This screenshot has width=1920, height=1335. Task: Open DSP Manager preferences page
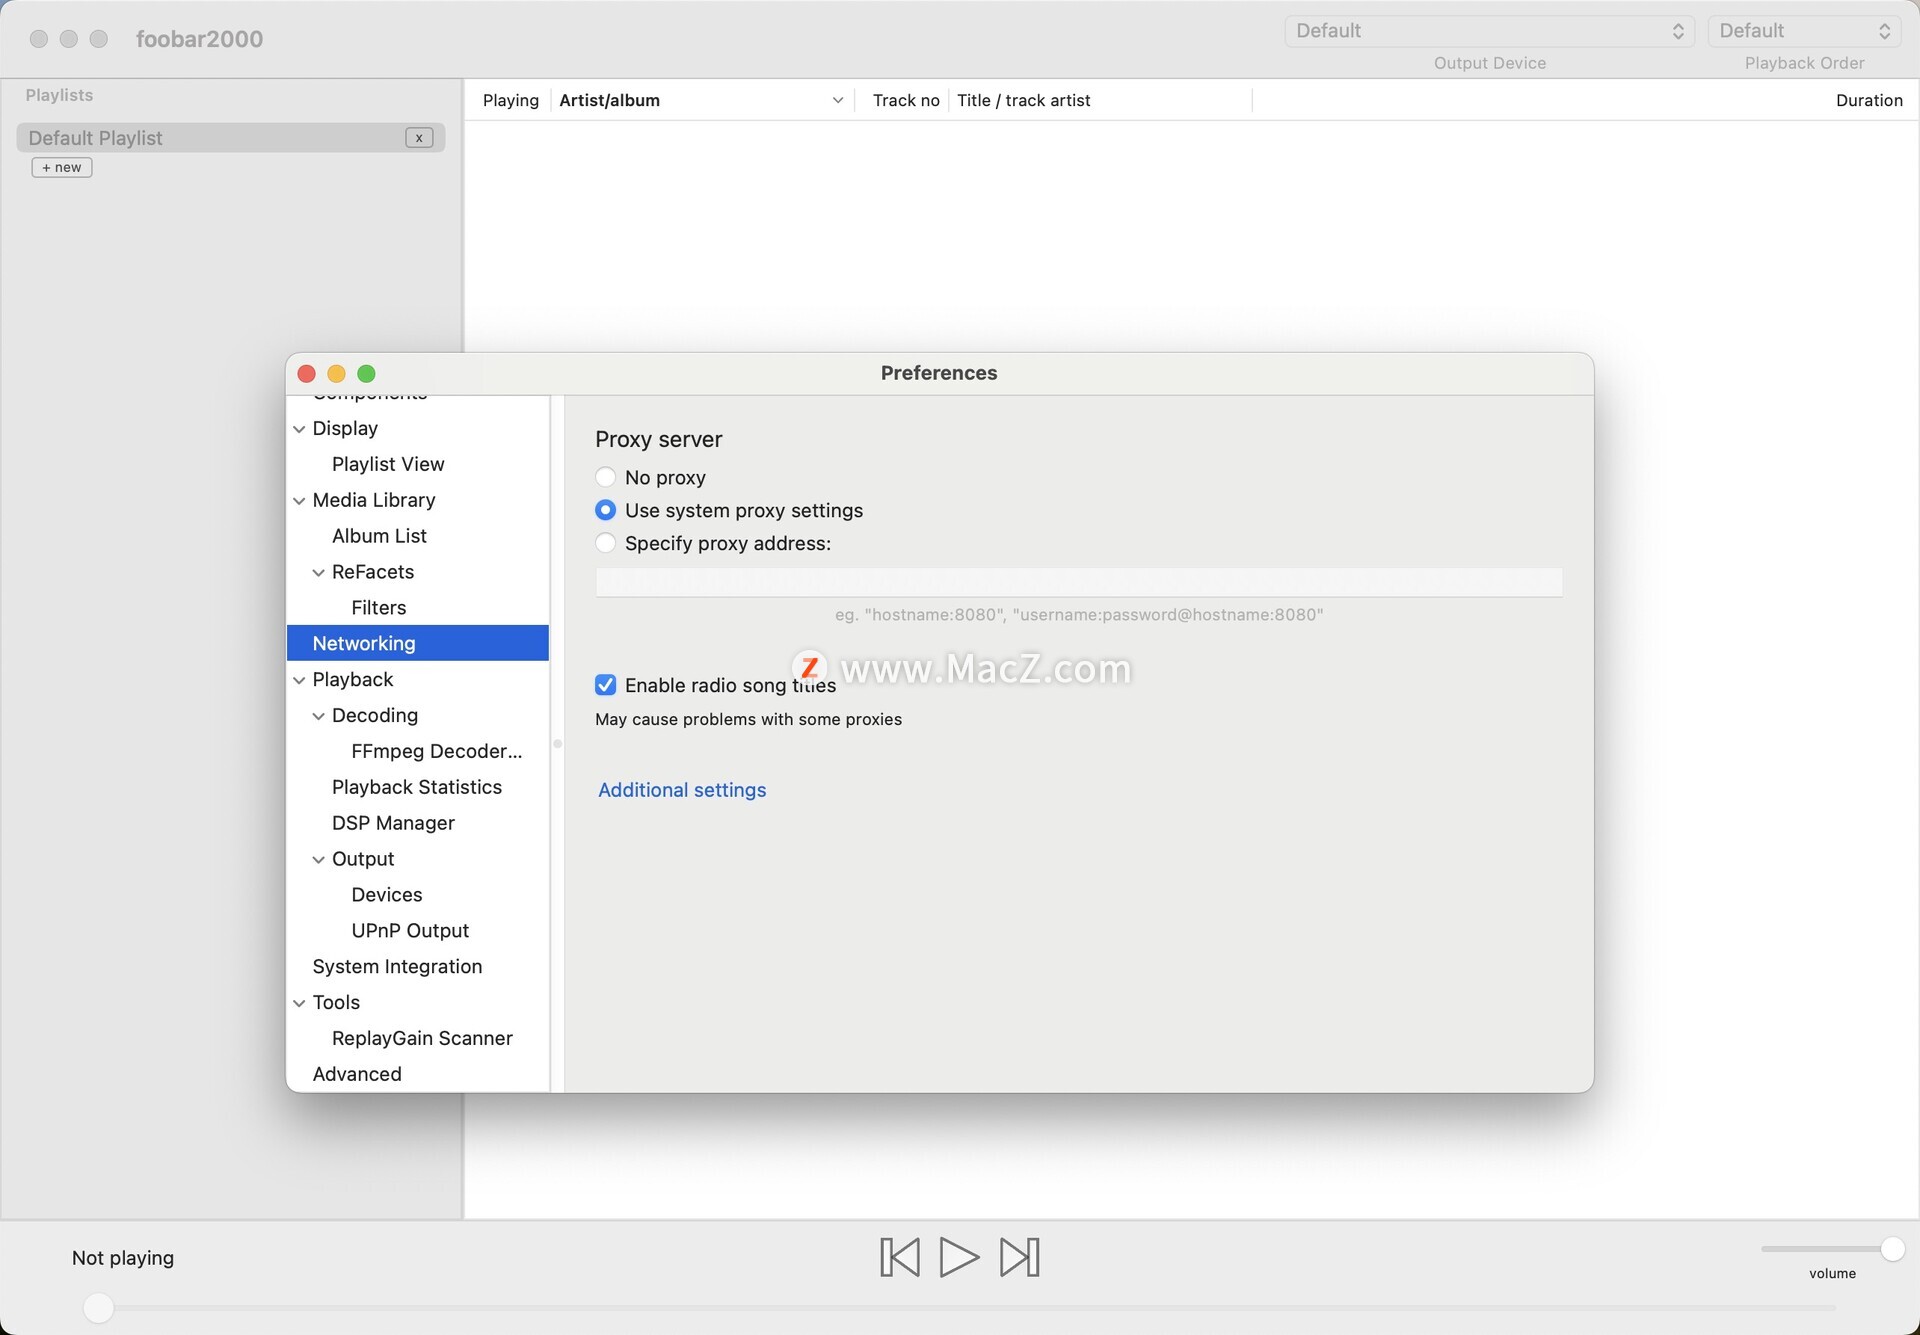(393, 823)
